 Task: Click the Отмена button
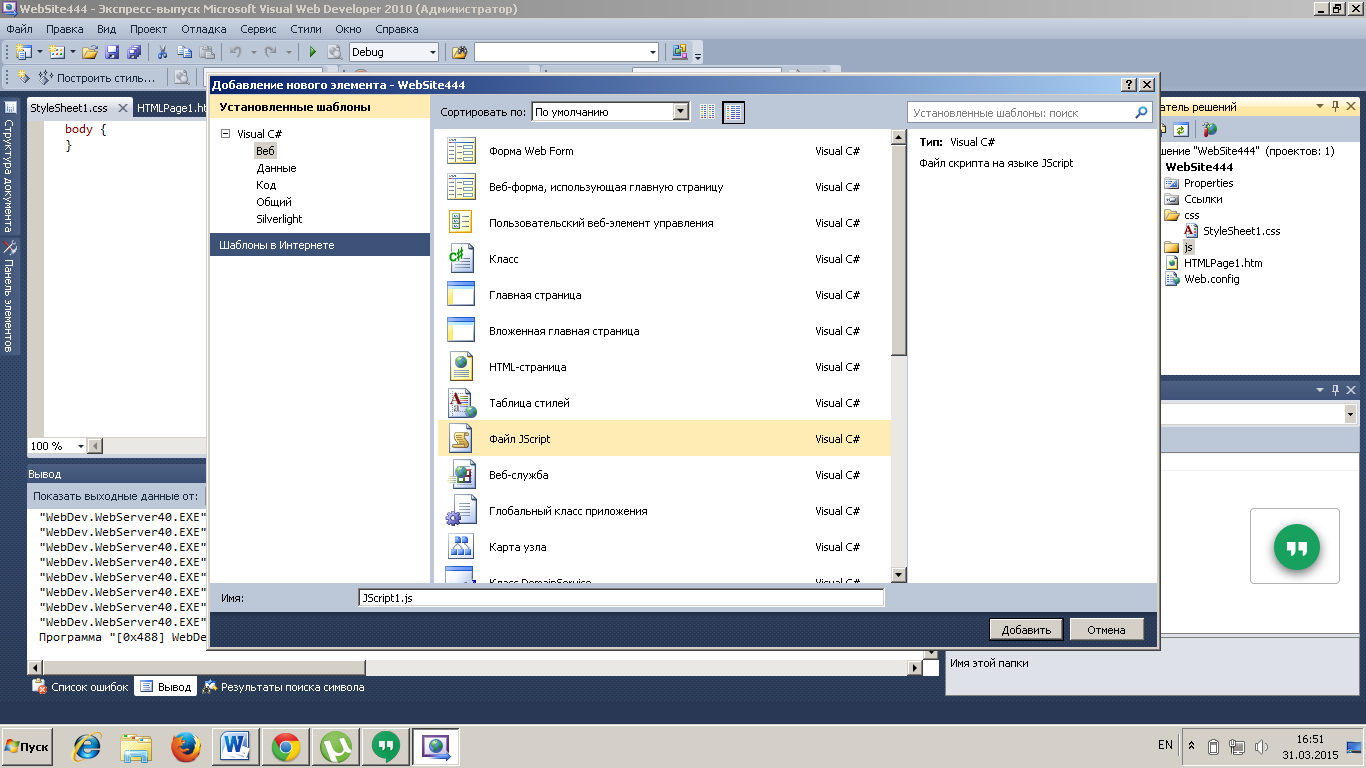[1107, 629]
